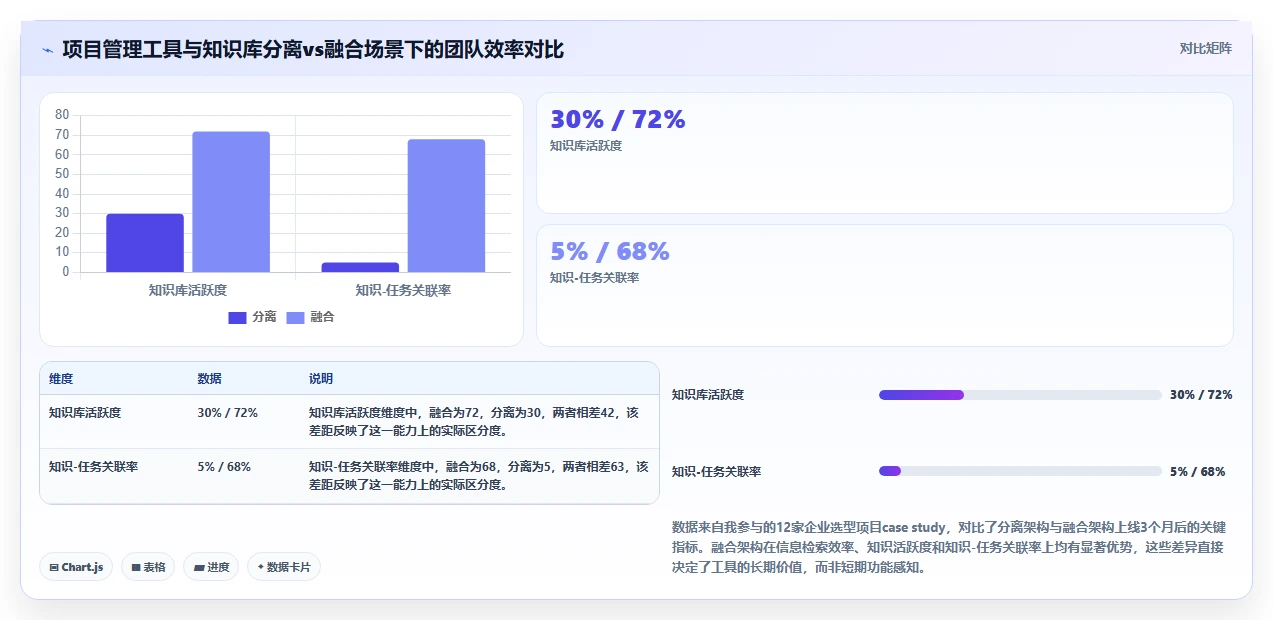Click 知识-任务关联率 label under second stat card
This screenshot has height=620, width=1273.
click(594, 278)
